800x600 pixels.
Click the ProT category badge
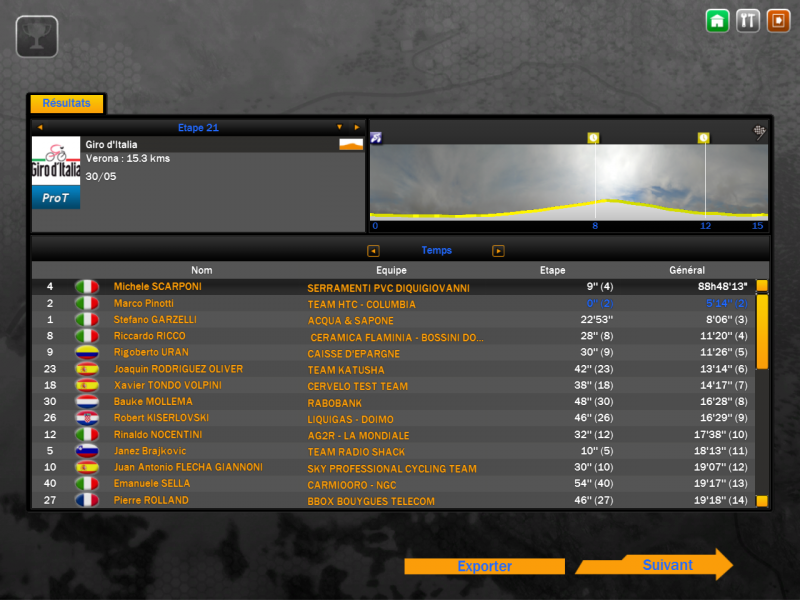56,197
